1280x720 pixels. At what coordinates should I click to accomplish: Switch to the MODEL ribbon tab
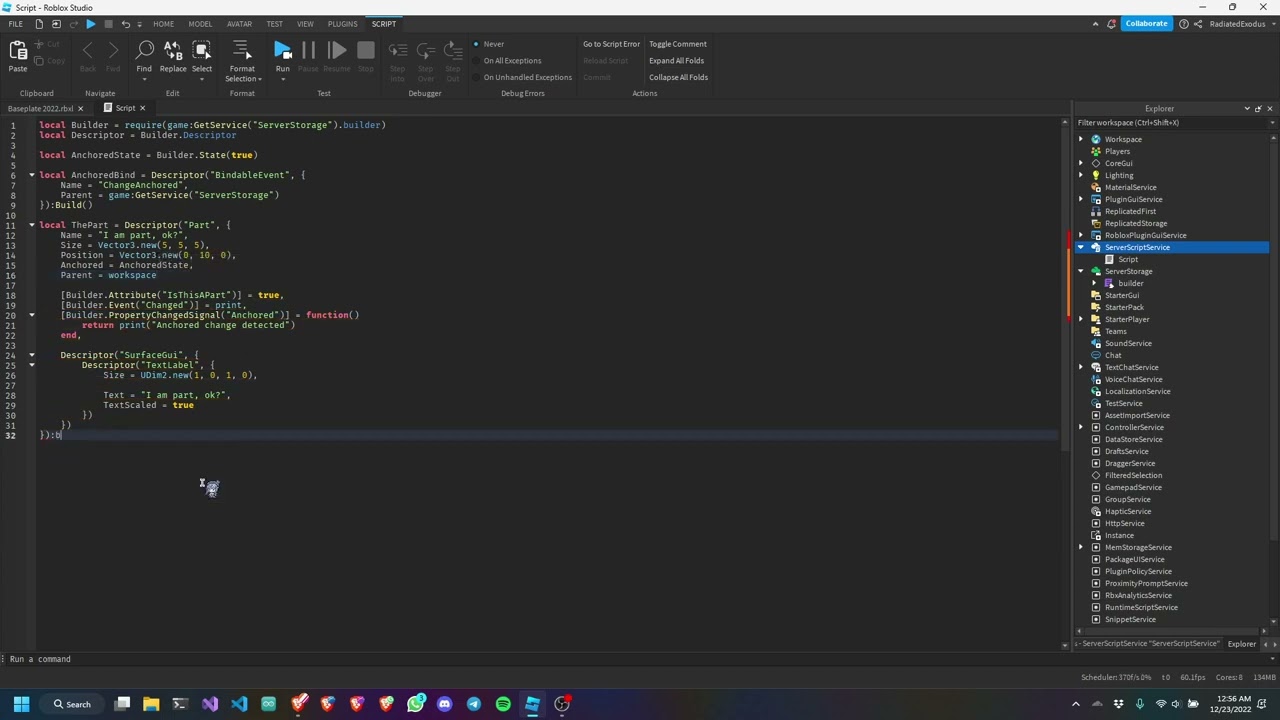pos(200,24)
